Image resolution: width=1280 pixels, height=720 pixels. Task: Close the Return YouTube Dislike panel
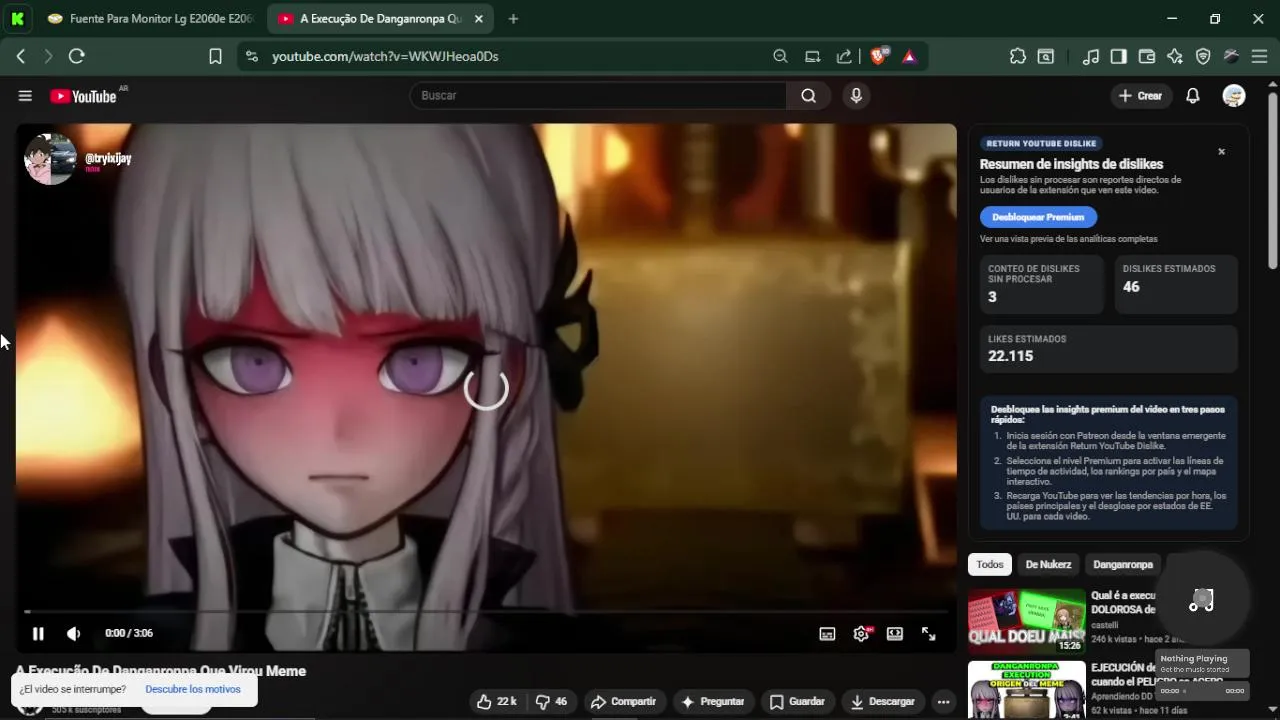pyautogui.click(x=1221, y=152)
